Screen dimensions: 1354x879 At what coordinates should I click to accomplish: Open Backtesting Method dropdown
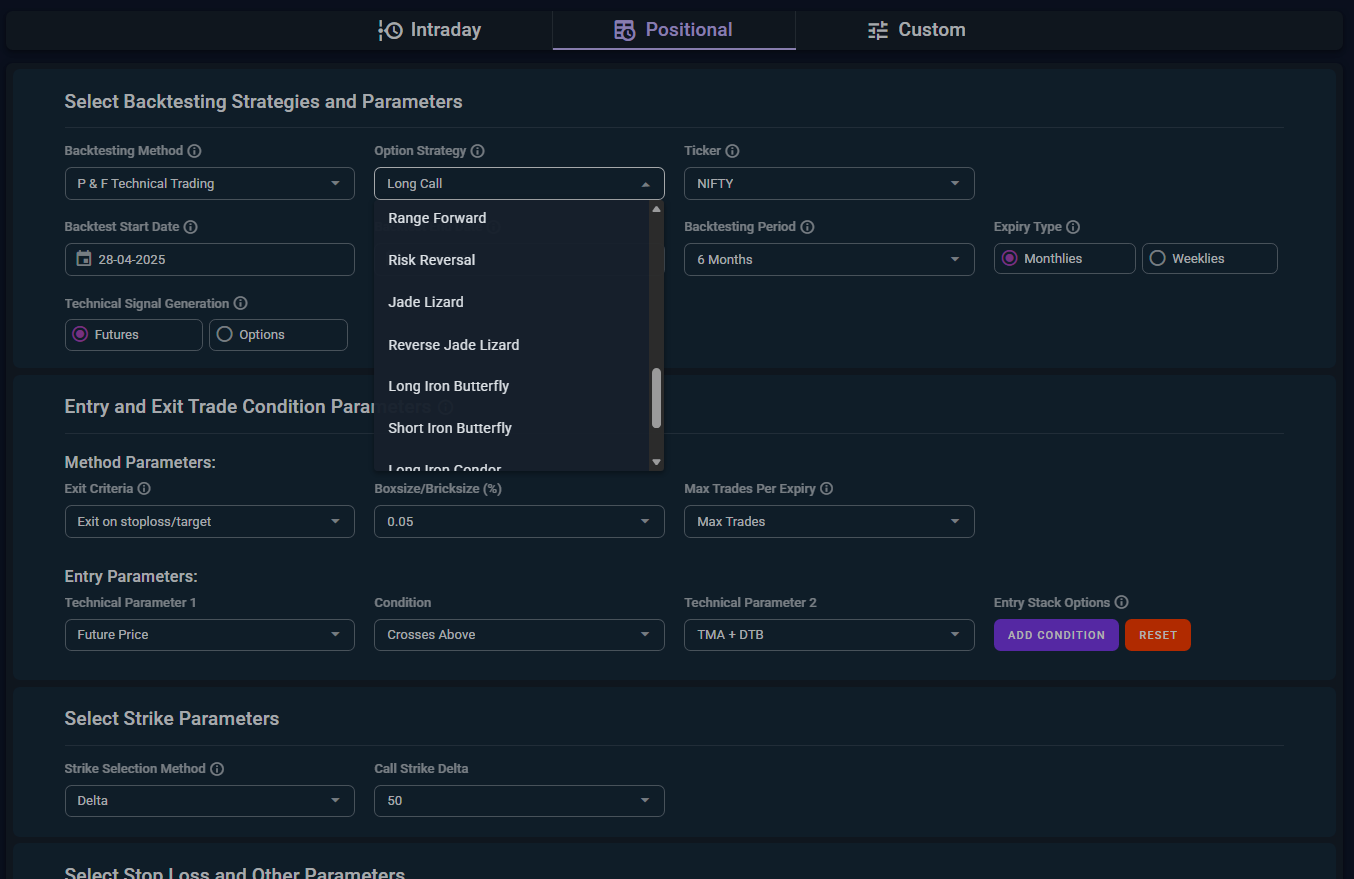coord(209,184)
